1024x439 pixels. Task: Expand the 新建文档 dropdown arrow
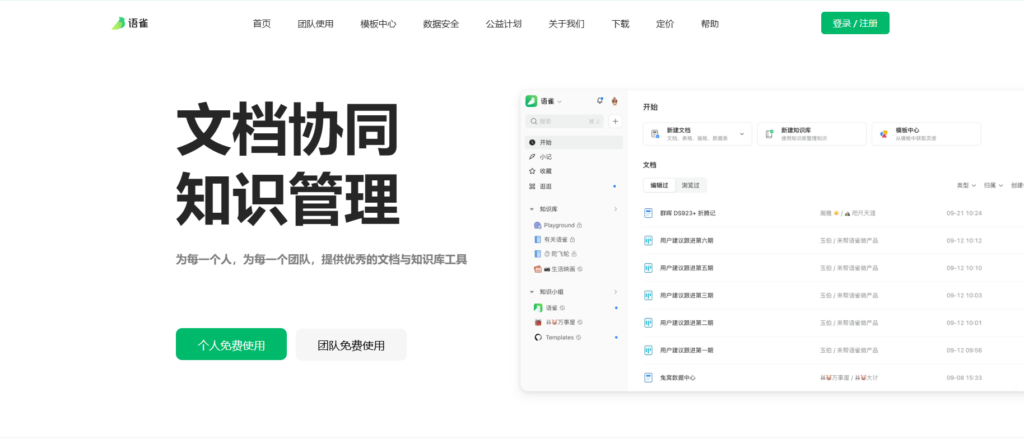[x=742, y=134]
